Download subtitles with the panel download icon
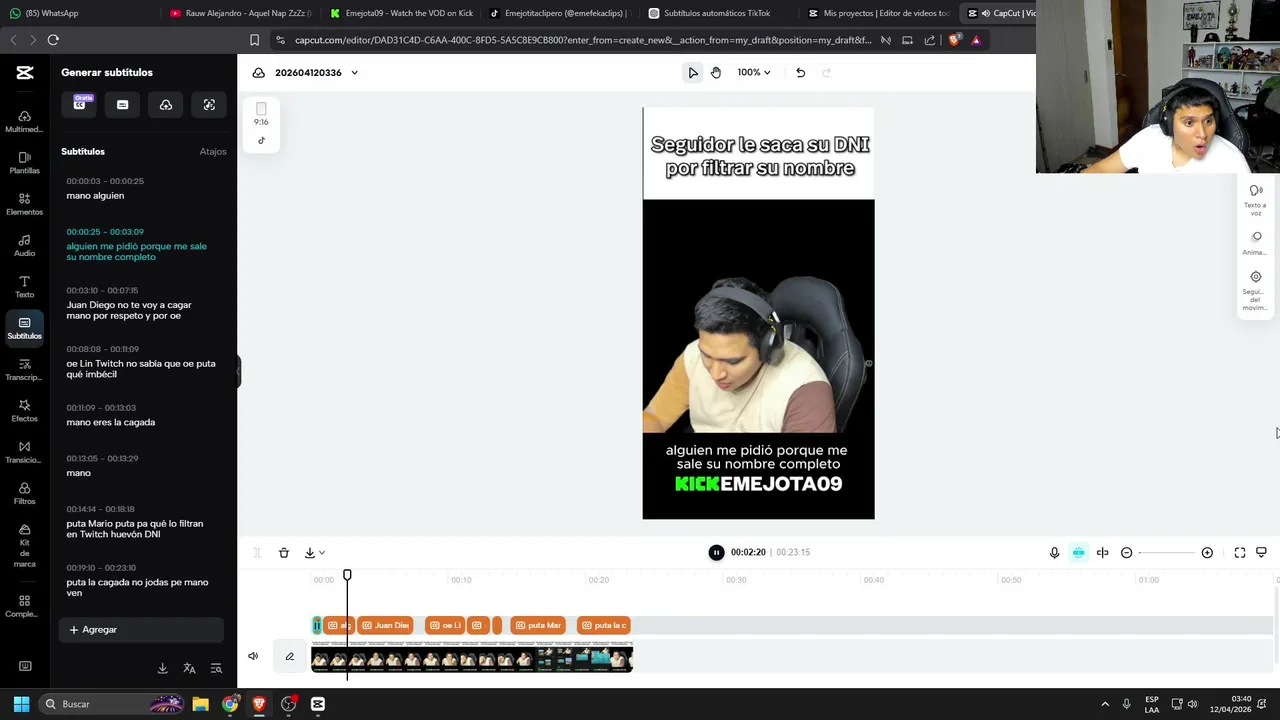Image resolution: width=1280 pixels, height=720 pixels. click(x=162, y=668)
